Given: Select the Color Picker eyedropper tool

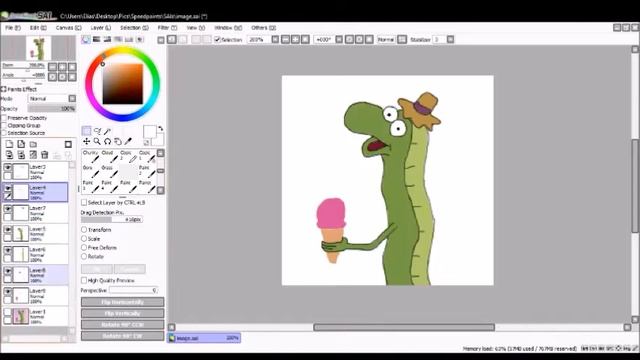Looking at the screenshot, I should tap(128, 141).
